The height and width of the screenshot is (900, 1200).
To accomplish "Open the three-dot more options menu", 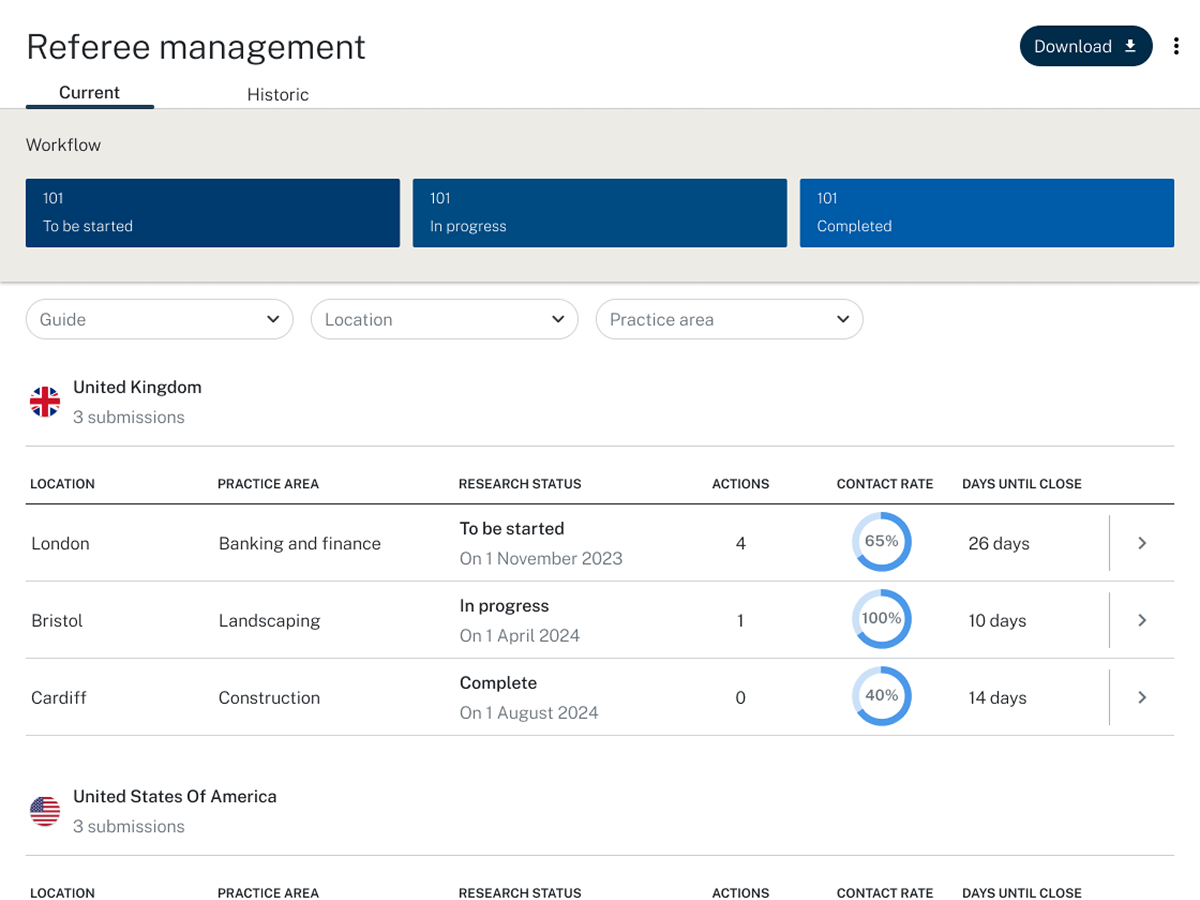I will click(1176, 46).
